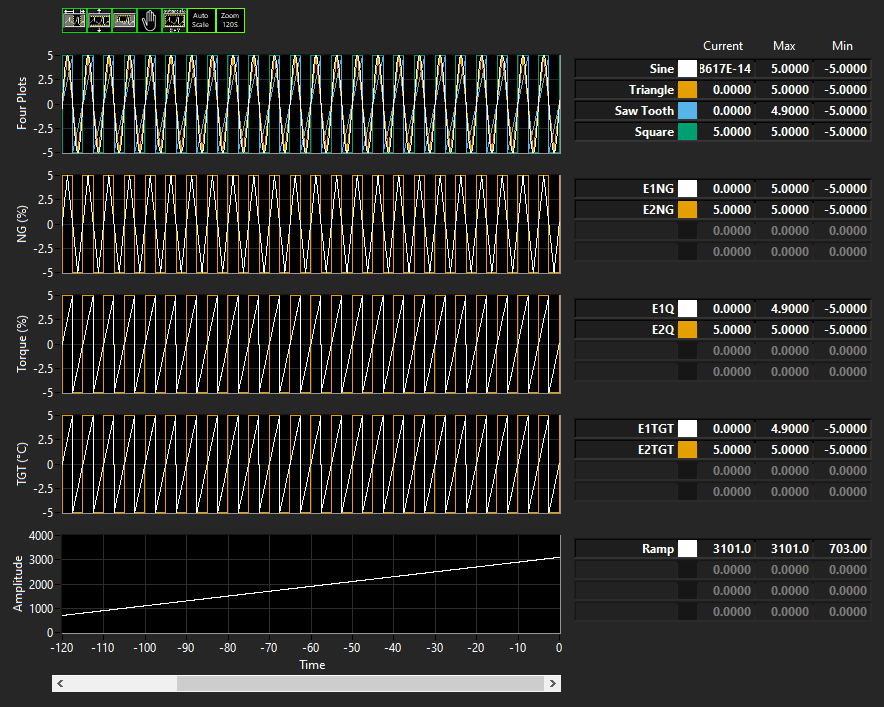Screen dimensions: 884x707
Task: Select the E2Q legend label
Action: pos(662,329)
